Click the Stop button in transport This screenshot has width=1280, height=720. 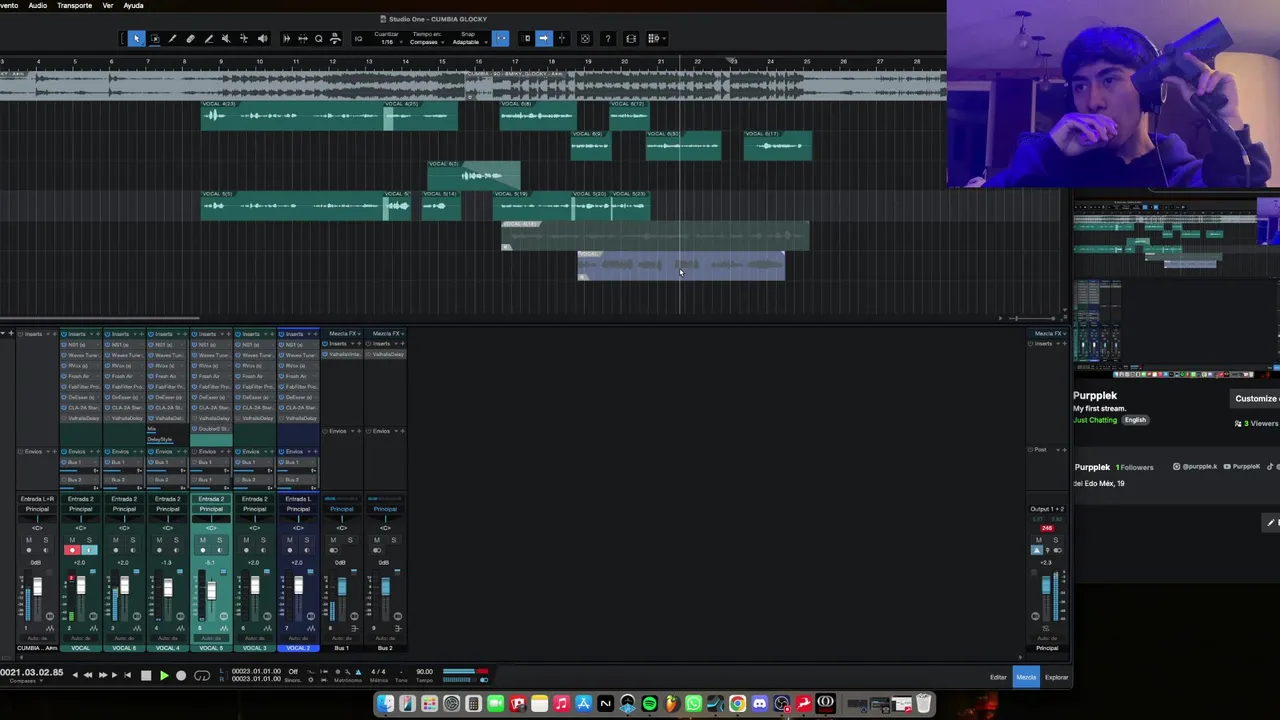146,676
